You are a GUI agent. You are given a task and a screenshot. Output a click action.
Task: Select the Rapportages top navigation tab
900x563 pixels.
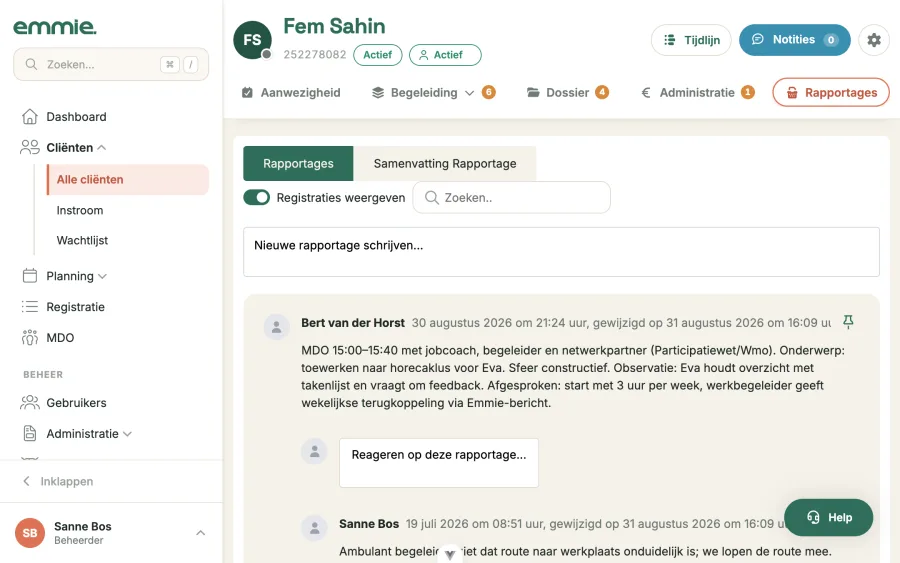(x=831, y=92)
